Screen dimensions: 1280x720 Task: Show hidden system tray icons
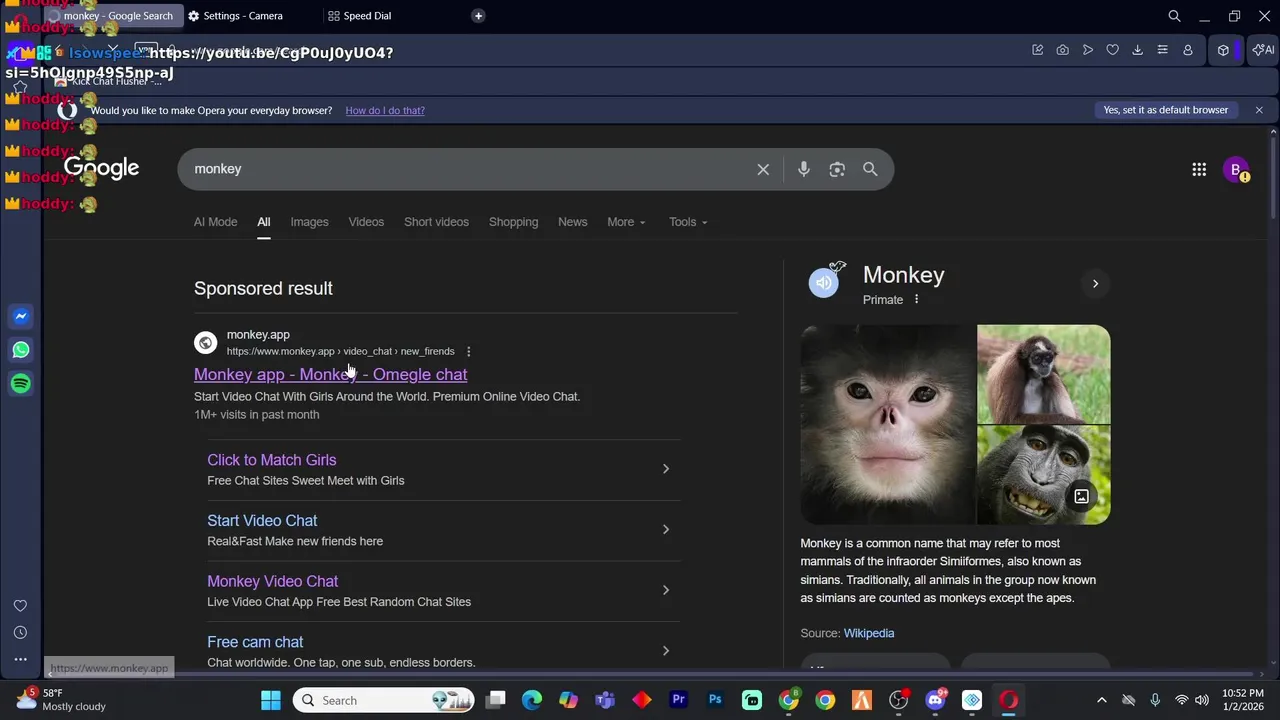(1102, 700)
